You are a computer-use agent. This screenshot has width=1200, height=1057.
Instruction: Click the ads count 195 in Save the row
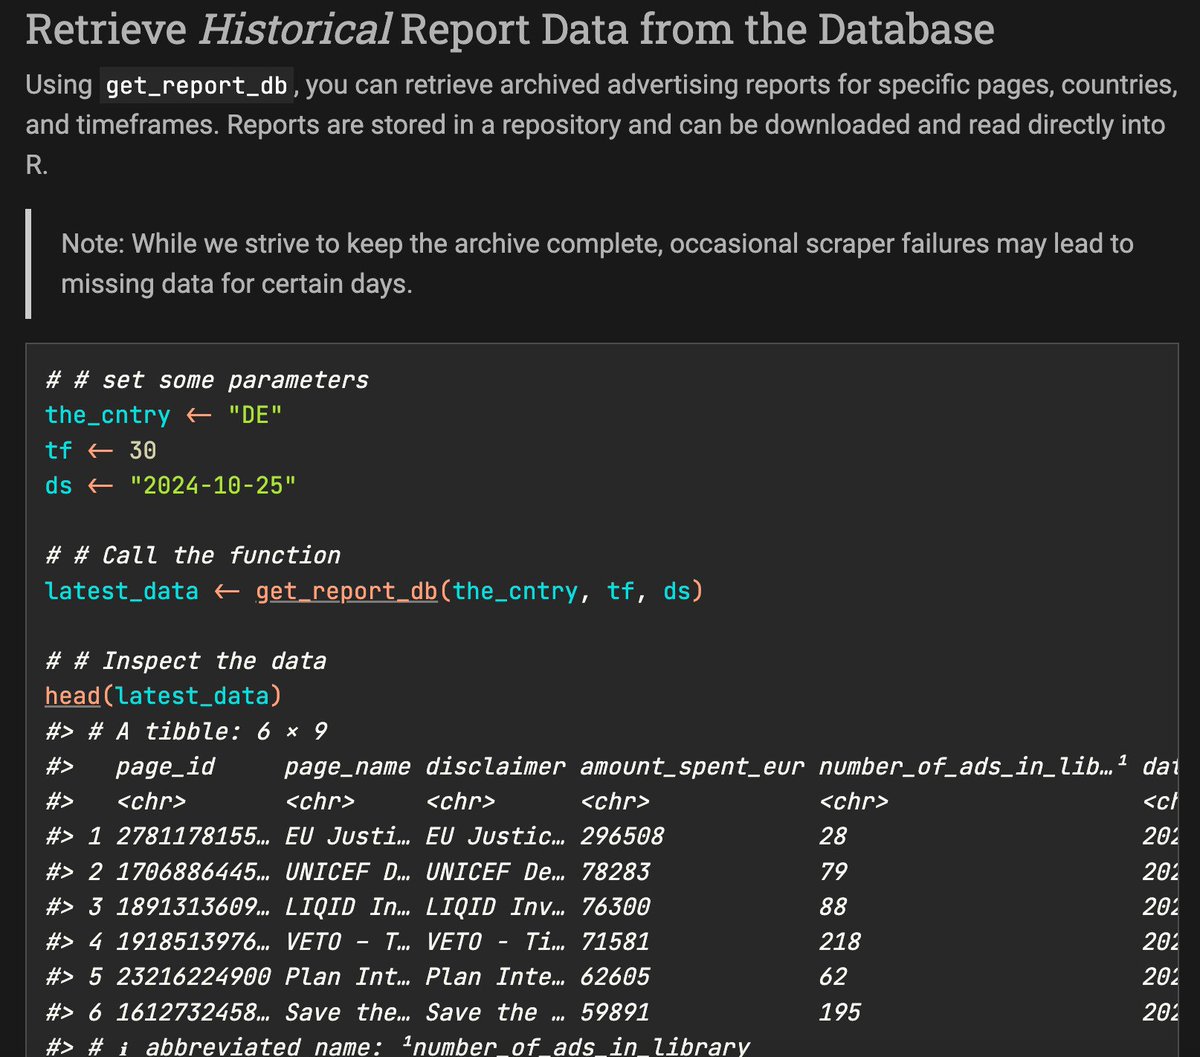coord(840,1011)
